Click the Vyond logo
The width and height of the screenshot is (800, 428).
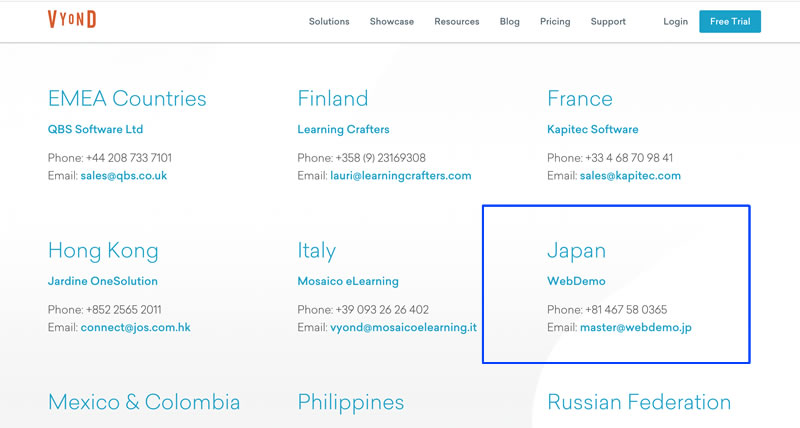point(72,19)
